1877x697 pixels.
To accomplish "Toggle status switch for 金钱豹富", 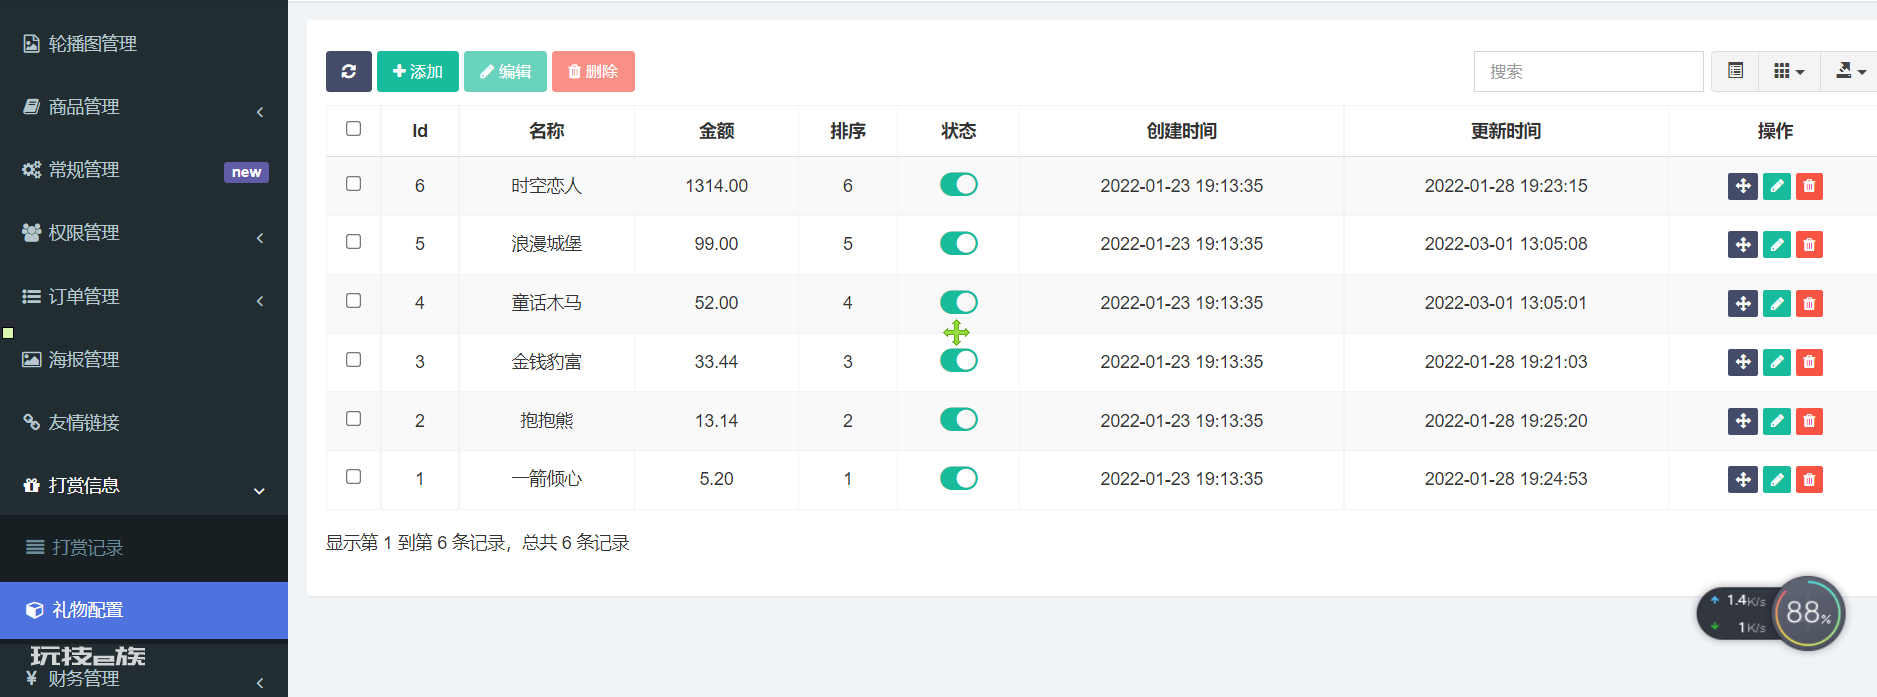I will pyautogui.click(x=958, y=360).
